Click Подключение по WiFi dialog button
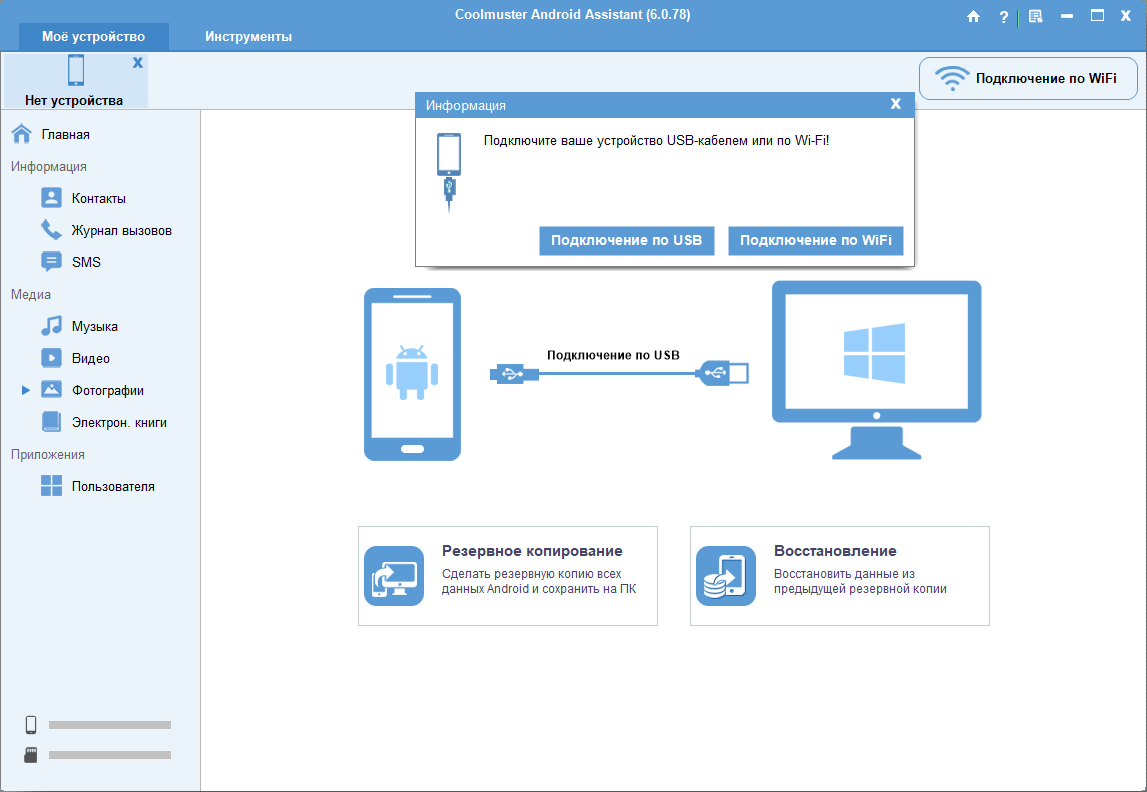1147x792 pixels. 816,241
